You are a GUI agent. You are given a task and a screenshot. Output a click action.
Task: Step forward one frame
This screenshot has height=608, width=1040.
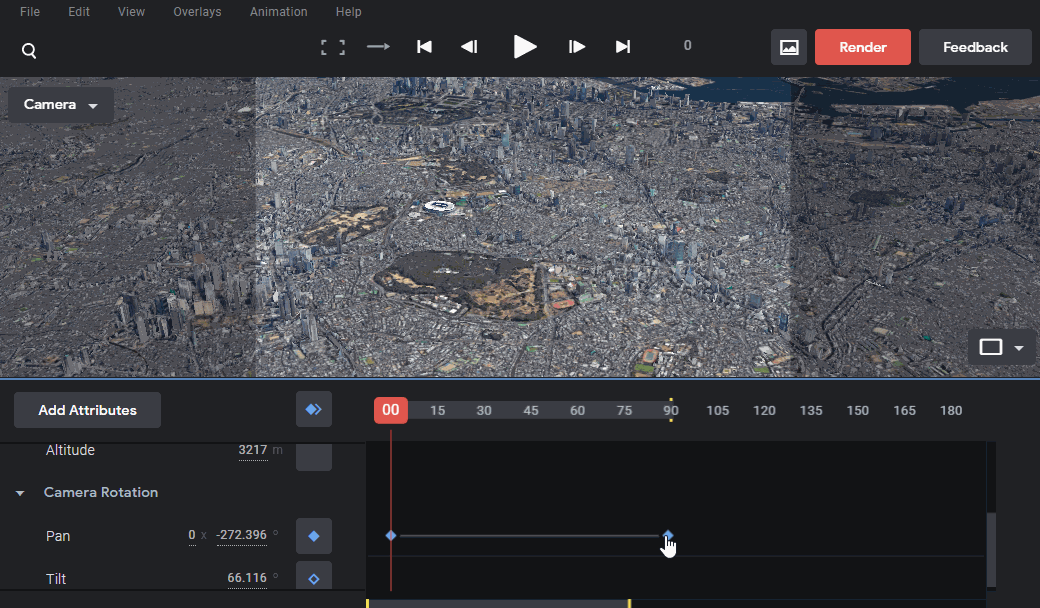576,46
